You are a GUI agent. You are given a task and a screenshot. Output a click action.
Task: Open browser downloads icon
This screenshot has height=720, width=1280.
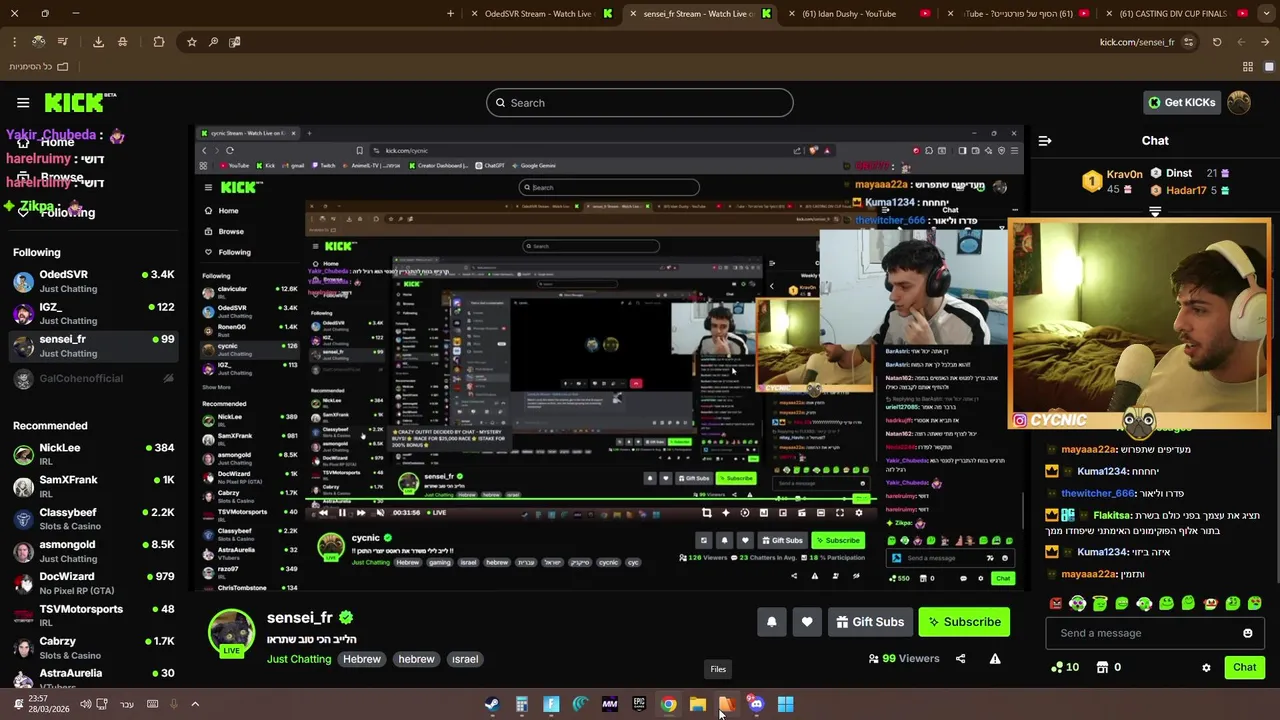click(x=98, y=42)
